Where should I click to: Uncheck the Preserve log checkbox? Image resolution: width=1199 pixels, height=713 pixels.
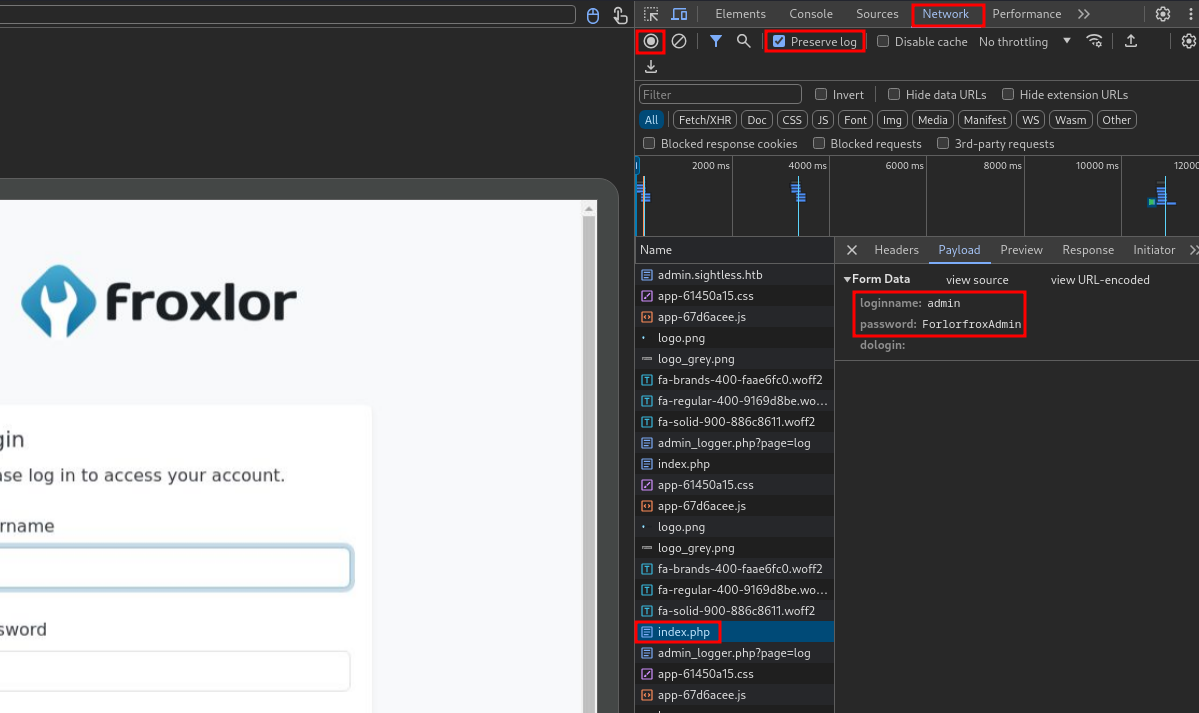point(780,42)
